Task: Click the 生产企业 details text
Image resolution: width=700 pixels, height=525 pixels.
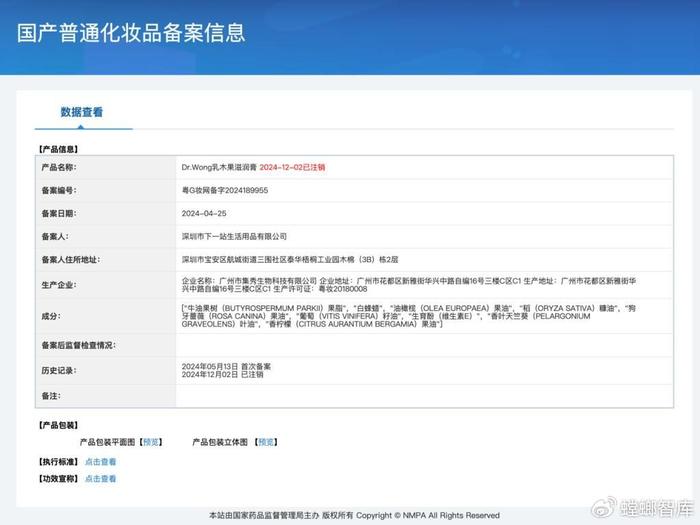Action: (408, 285)
